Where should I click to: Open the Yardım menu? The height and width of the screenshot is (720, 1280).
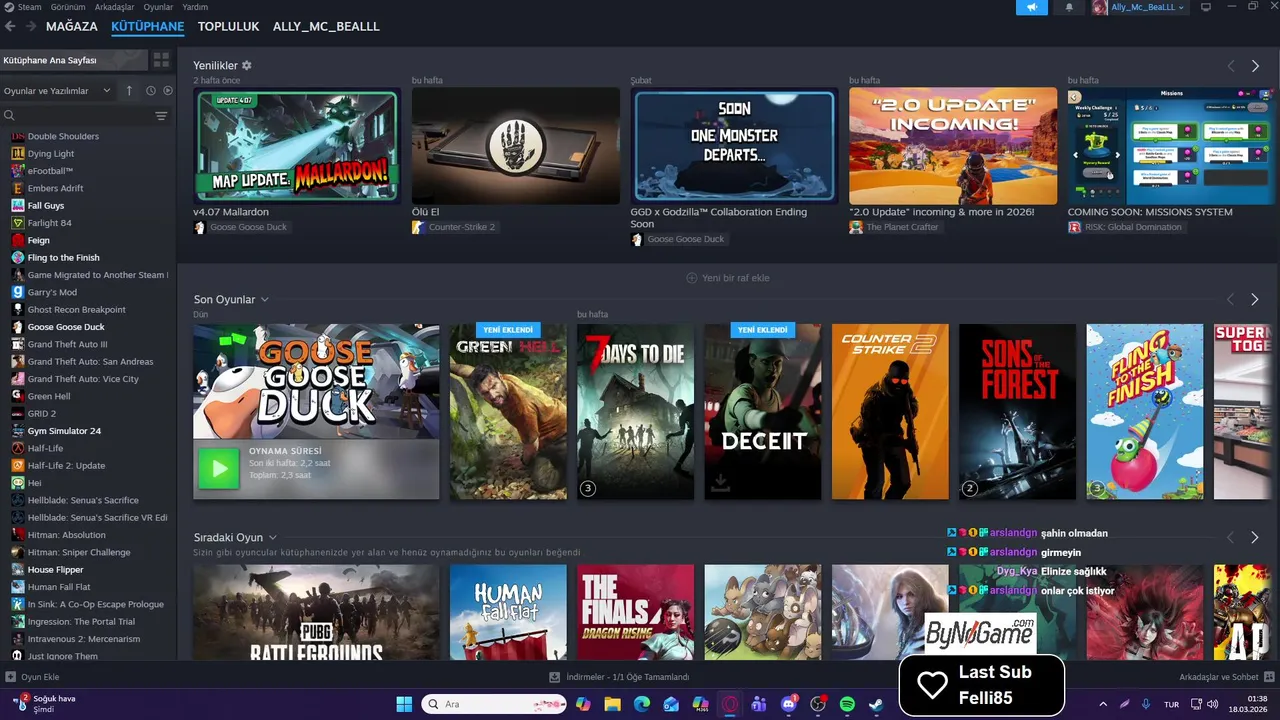[195, 7]
